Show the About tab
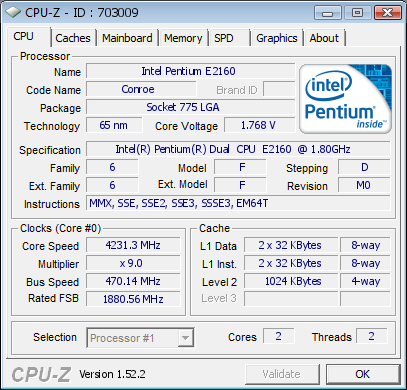Image resolution: width=407 pixels, height=390 pixels. pyautogui.click(x=324, y=38)
